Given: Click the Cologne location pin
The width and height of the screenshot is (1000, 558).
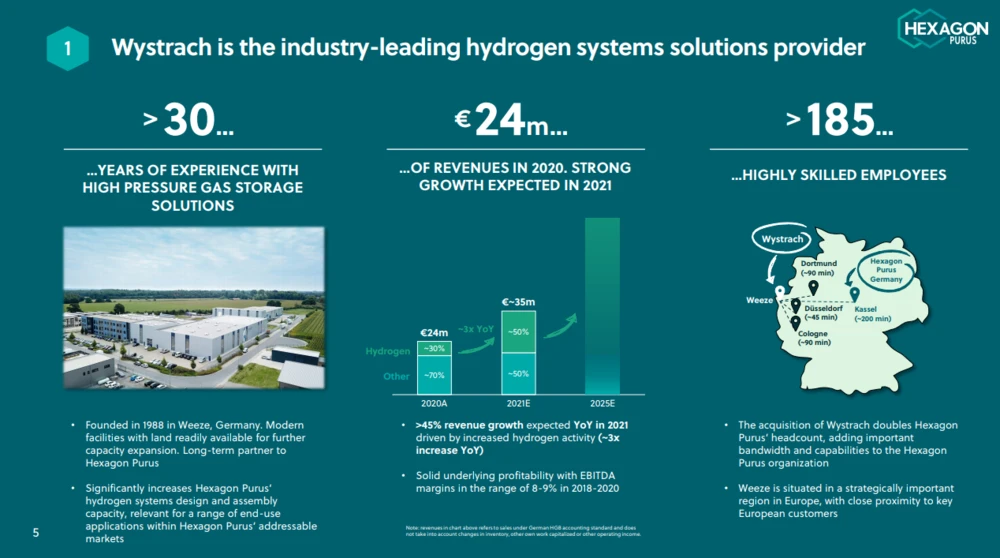Looking at the screenshot, I should coord(795,323).
